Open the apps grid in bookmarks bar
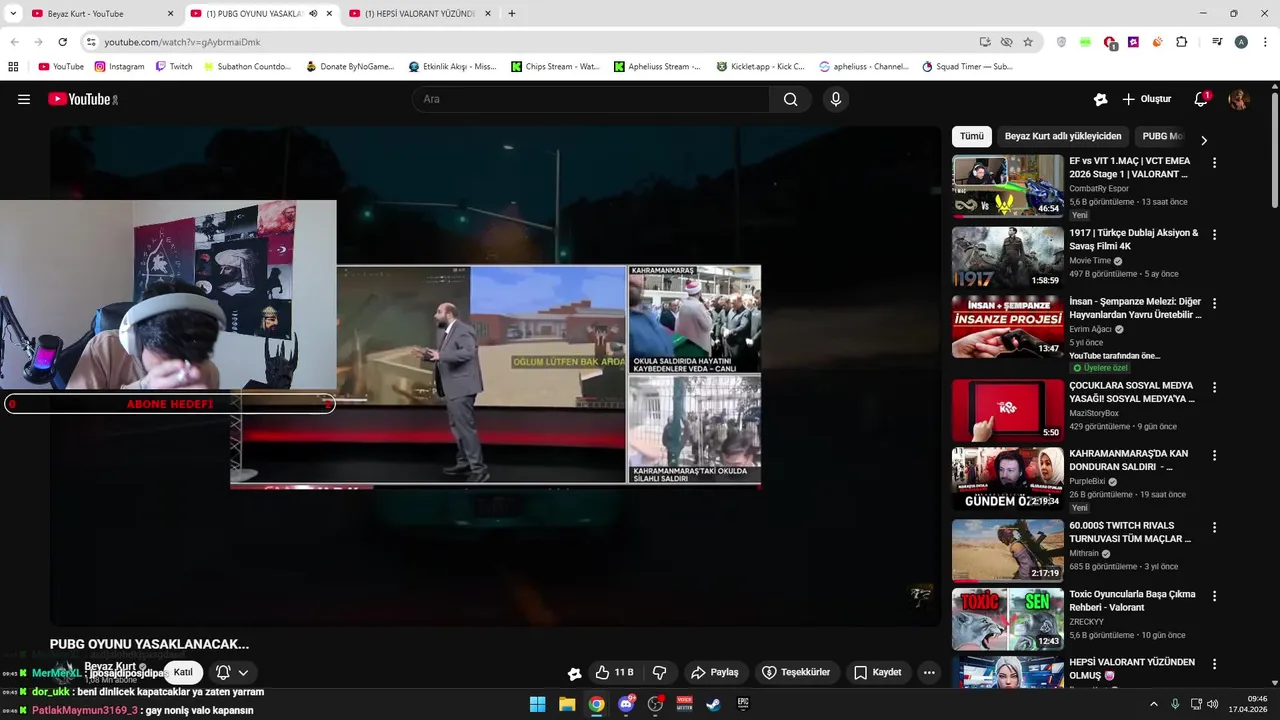 tap(13, 67)
